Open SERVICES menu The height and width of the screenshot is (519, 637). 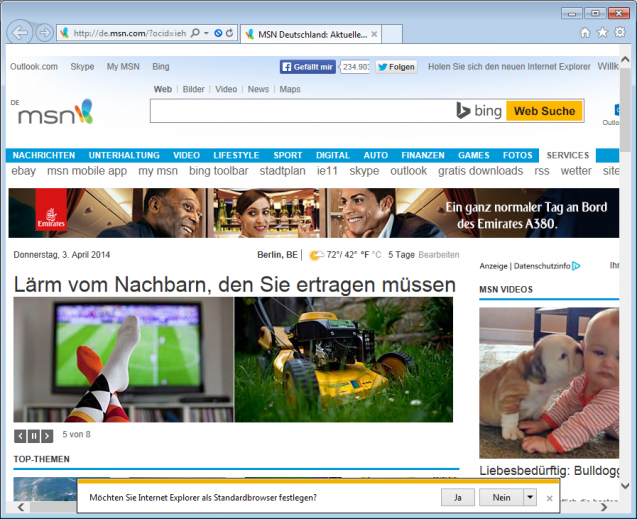point(568,155)
